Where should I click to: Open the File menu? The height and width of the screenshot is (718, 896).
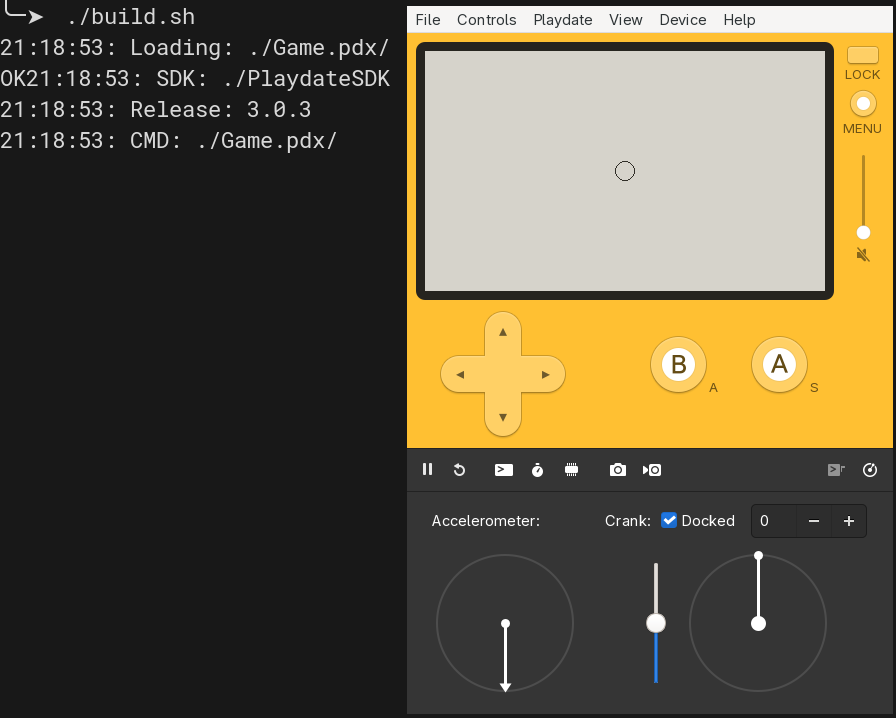click(427, 19)
